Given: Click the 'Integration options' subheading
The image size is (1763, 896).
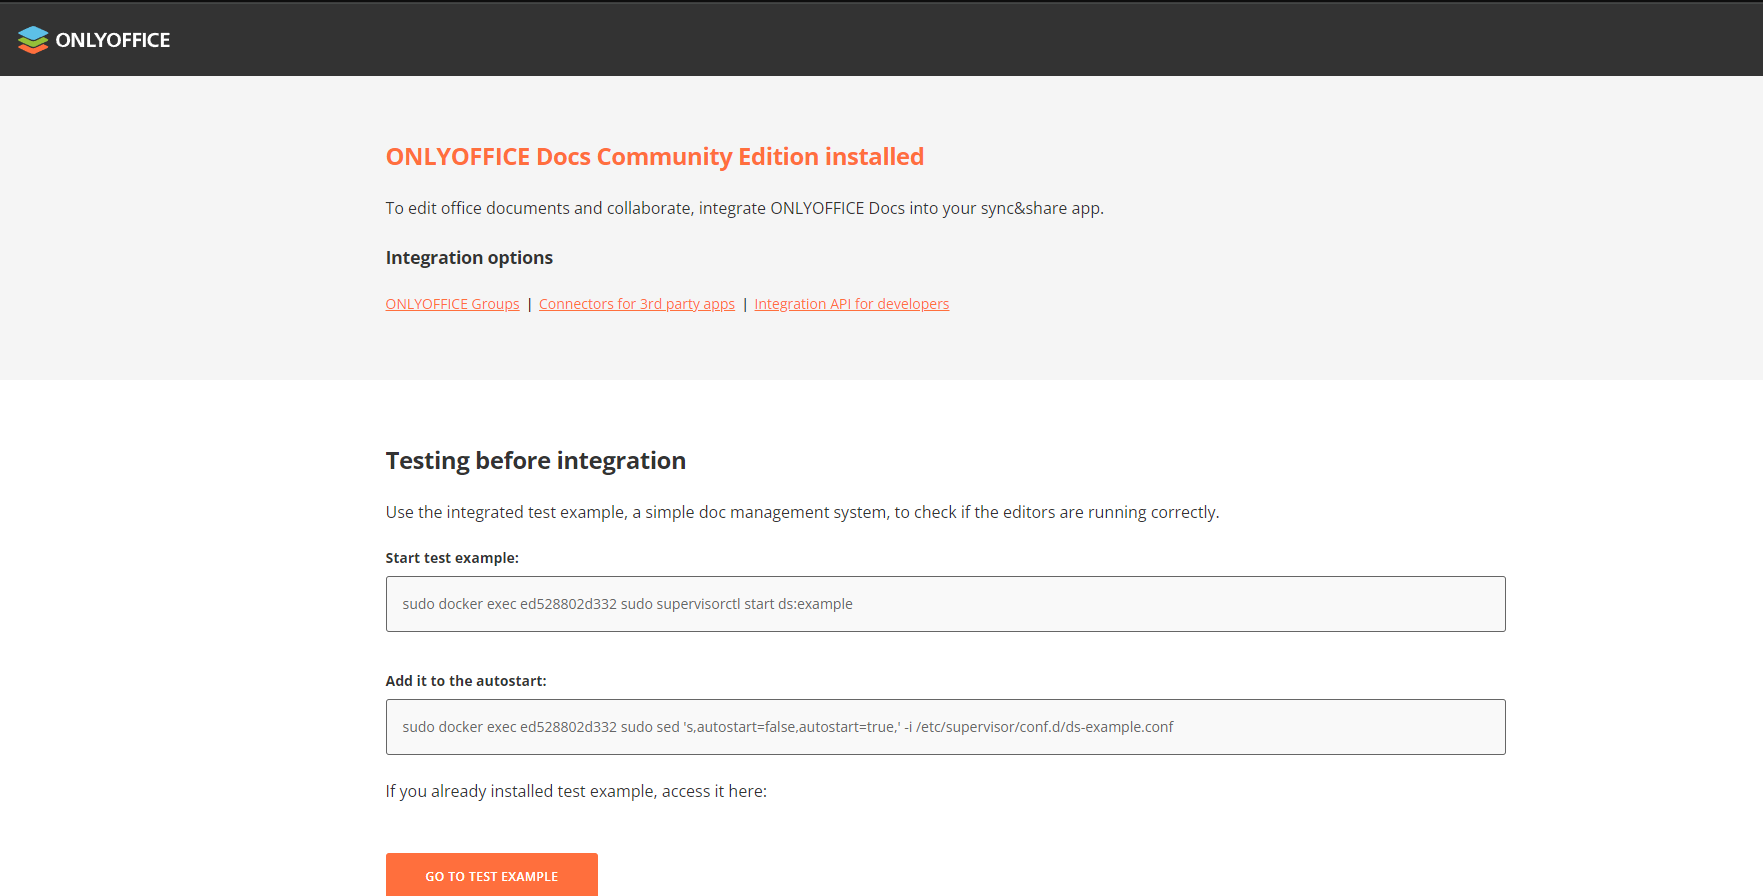Looking at the screenshot, I should (469, 258).
